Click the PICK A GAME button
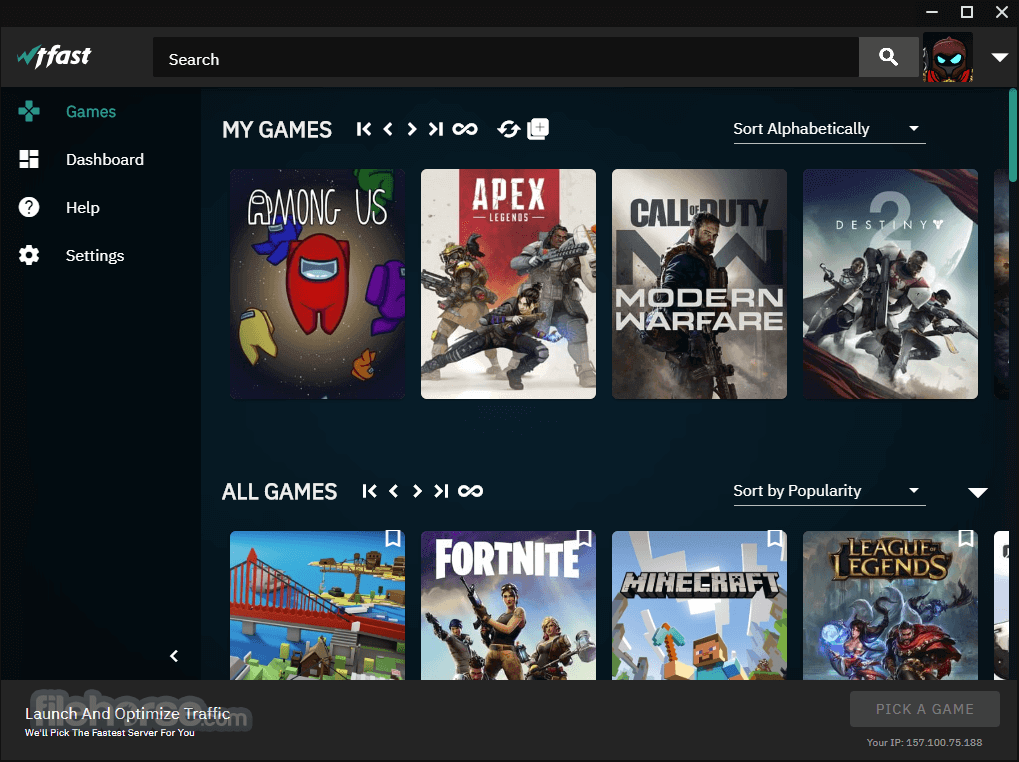 pos(925,709)
